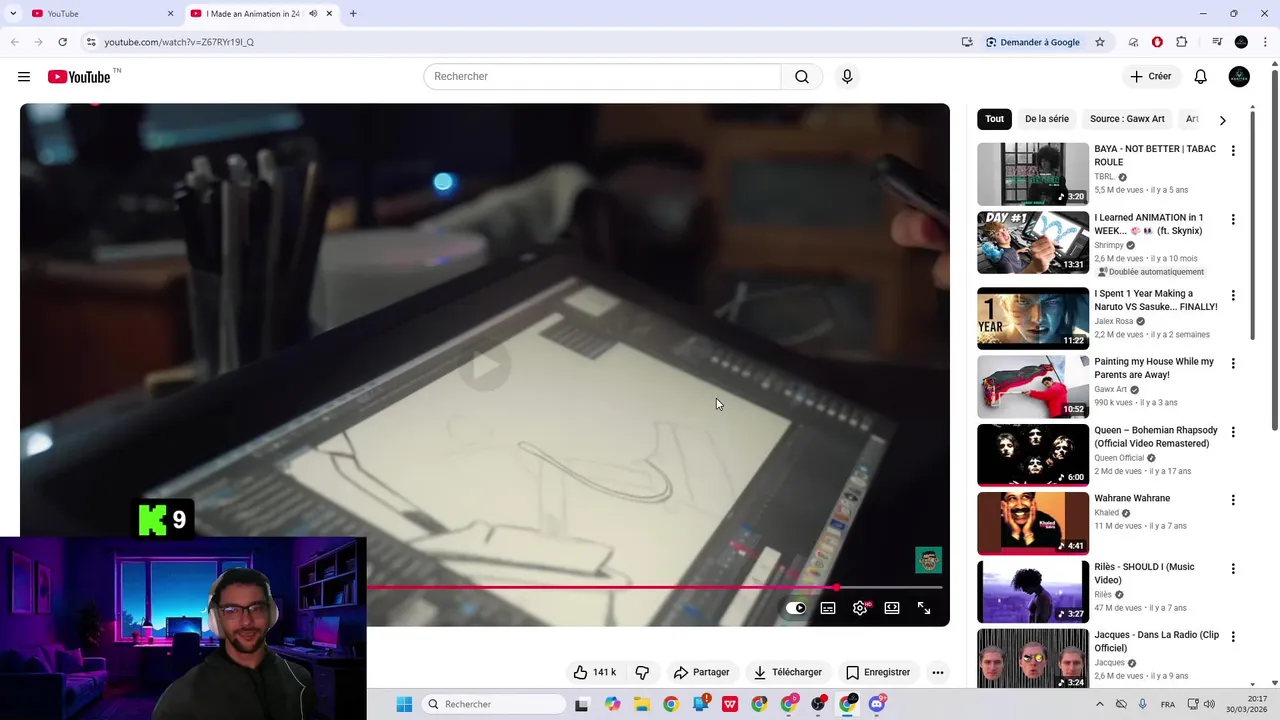Open the Queen Bohemian Rhapsody thumbnail
This screenshot has height=720, width=1280.
[x=1033, y=455]
